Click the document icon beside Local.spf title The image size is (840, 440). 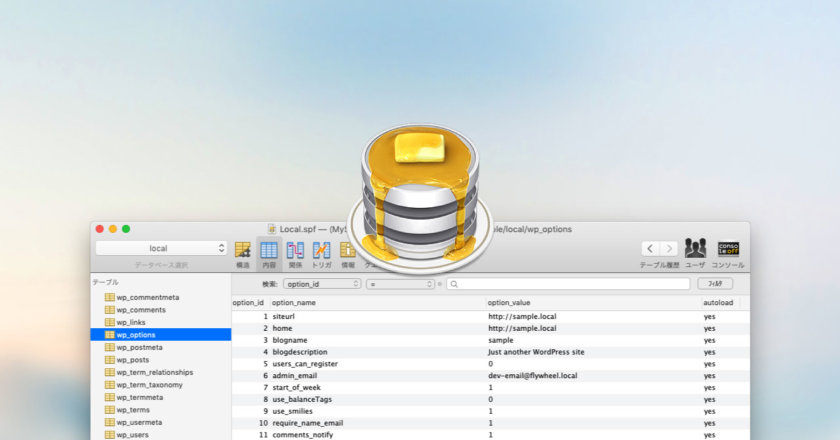(272, 229)
